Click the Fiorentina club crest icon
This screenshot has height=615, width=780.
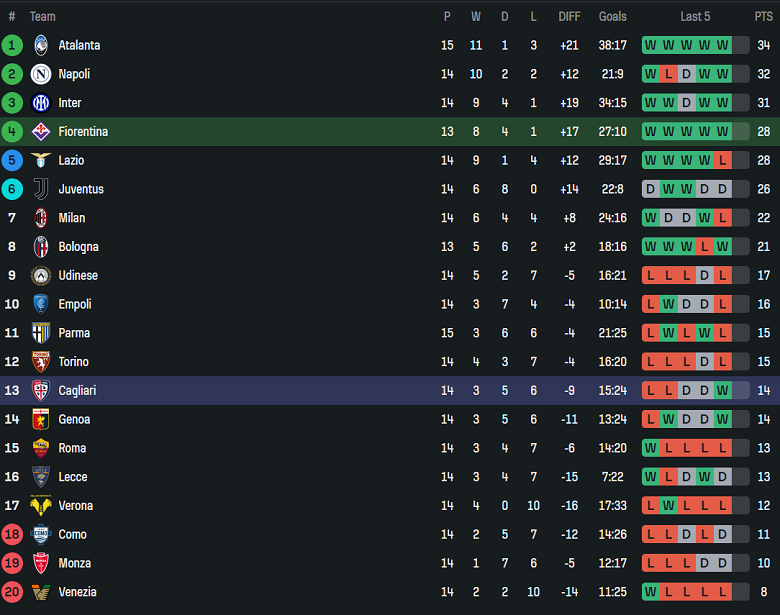41,132
